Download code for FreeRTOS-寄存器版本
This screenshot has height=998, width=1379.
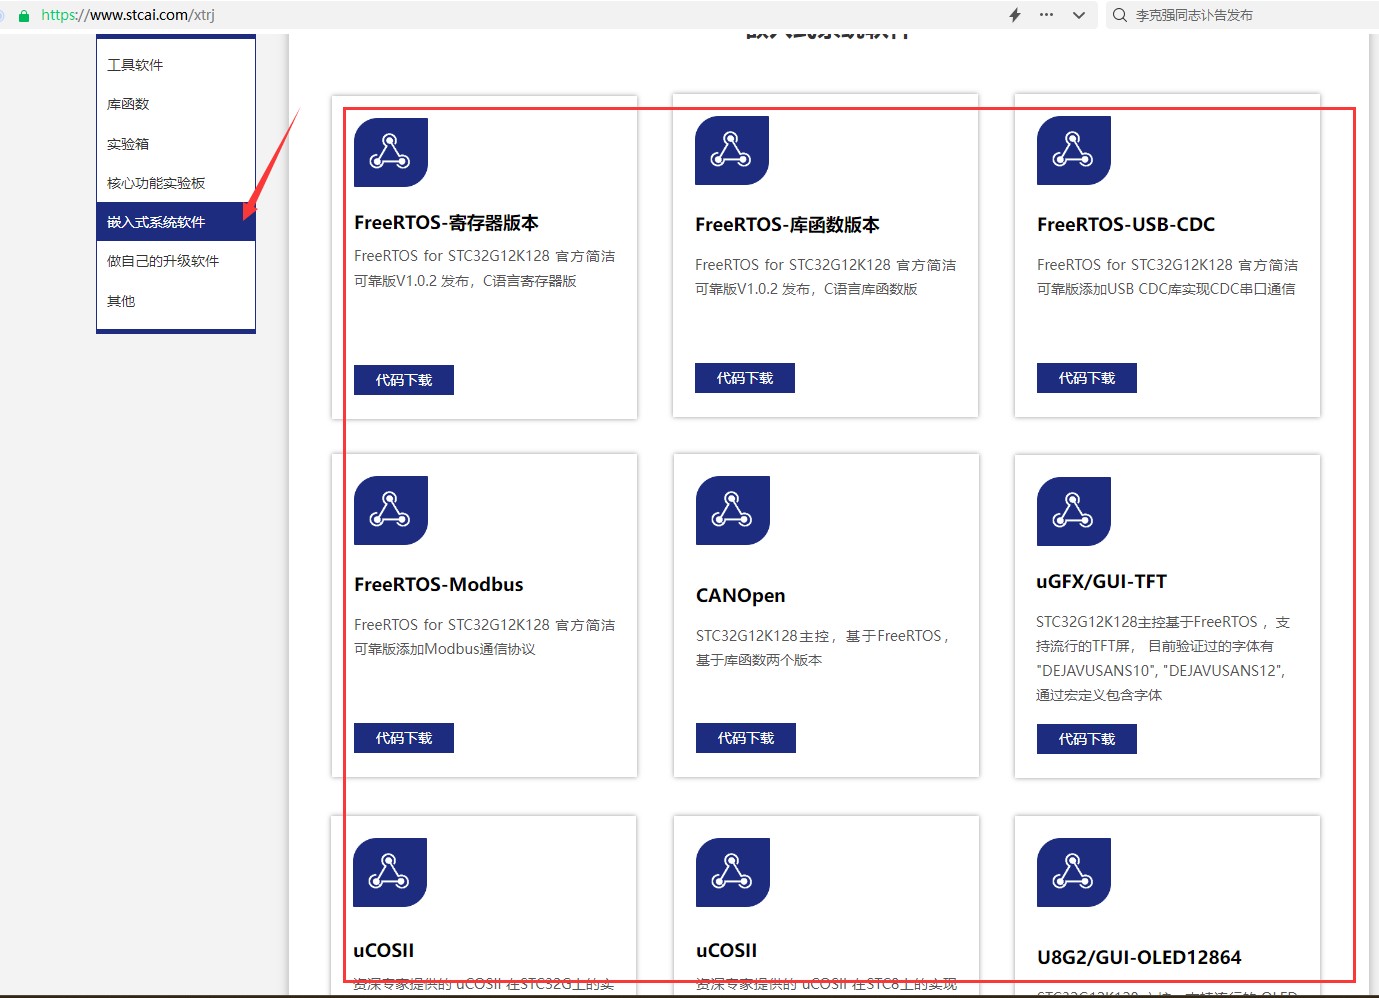404,380
